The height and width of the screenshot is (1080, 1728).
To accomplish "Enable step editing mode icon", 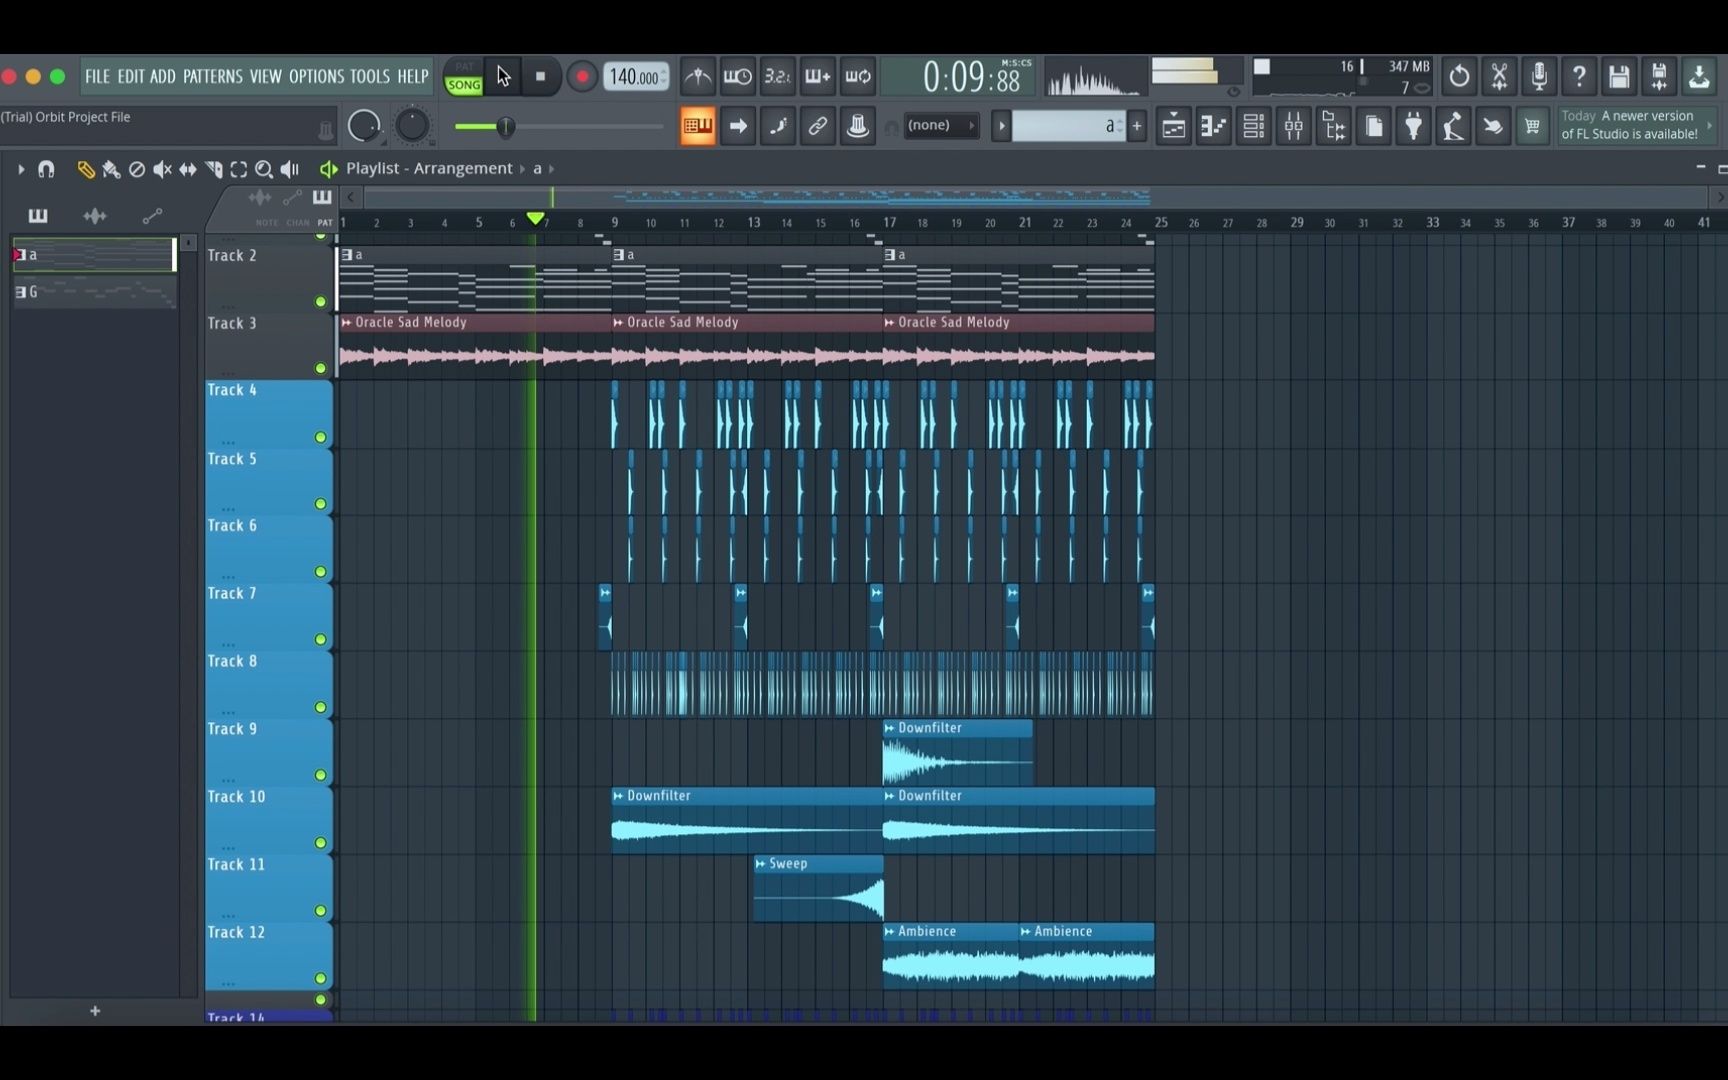I will (x=777, y=126).
